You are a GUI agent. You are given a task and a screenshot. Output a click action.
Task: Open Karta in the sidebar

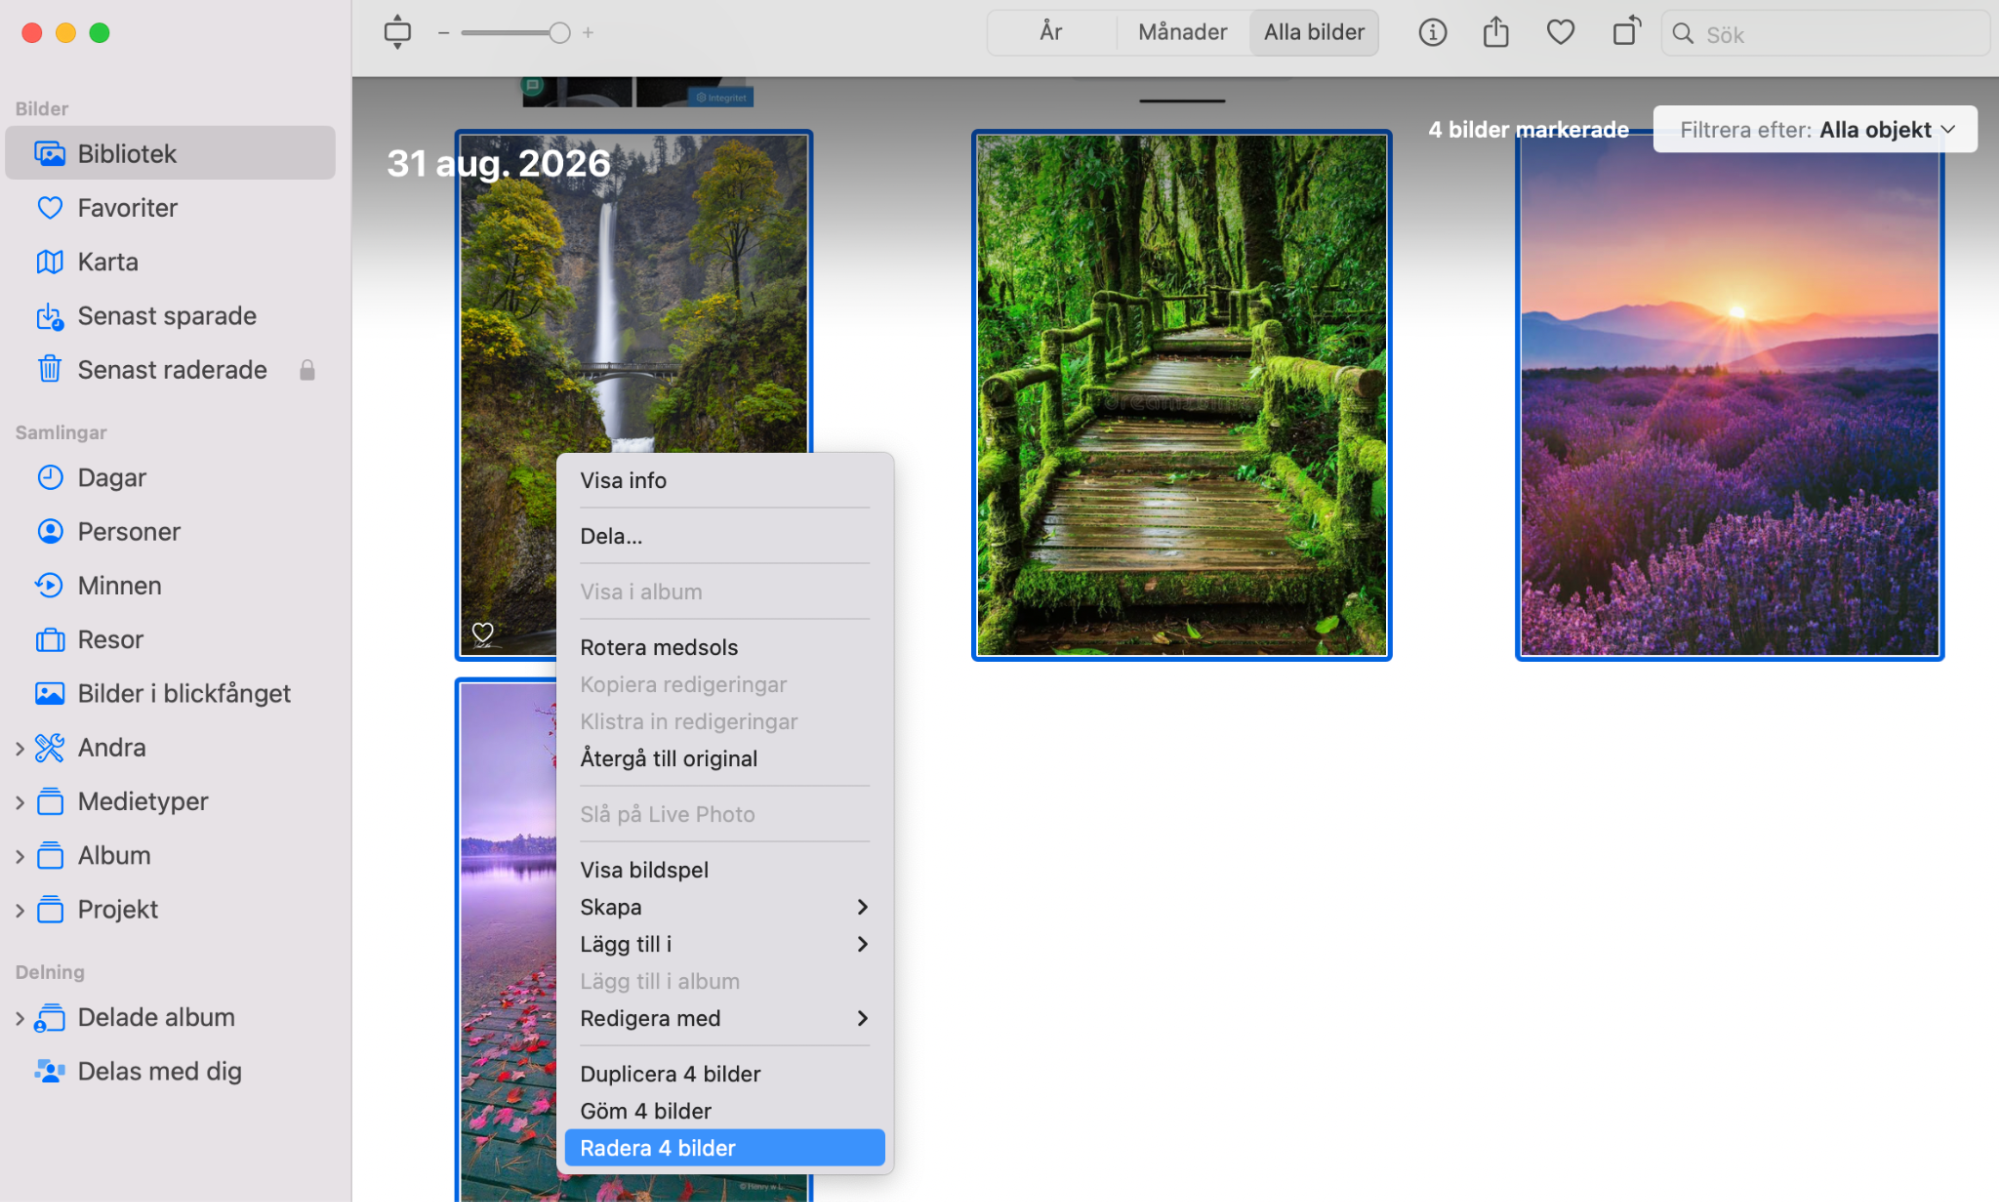(x=170, y=262)
